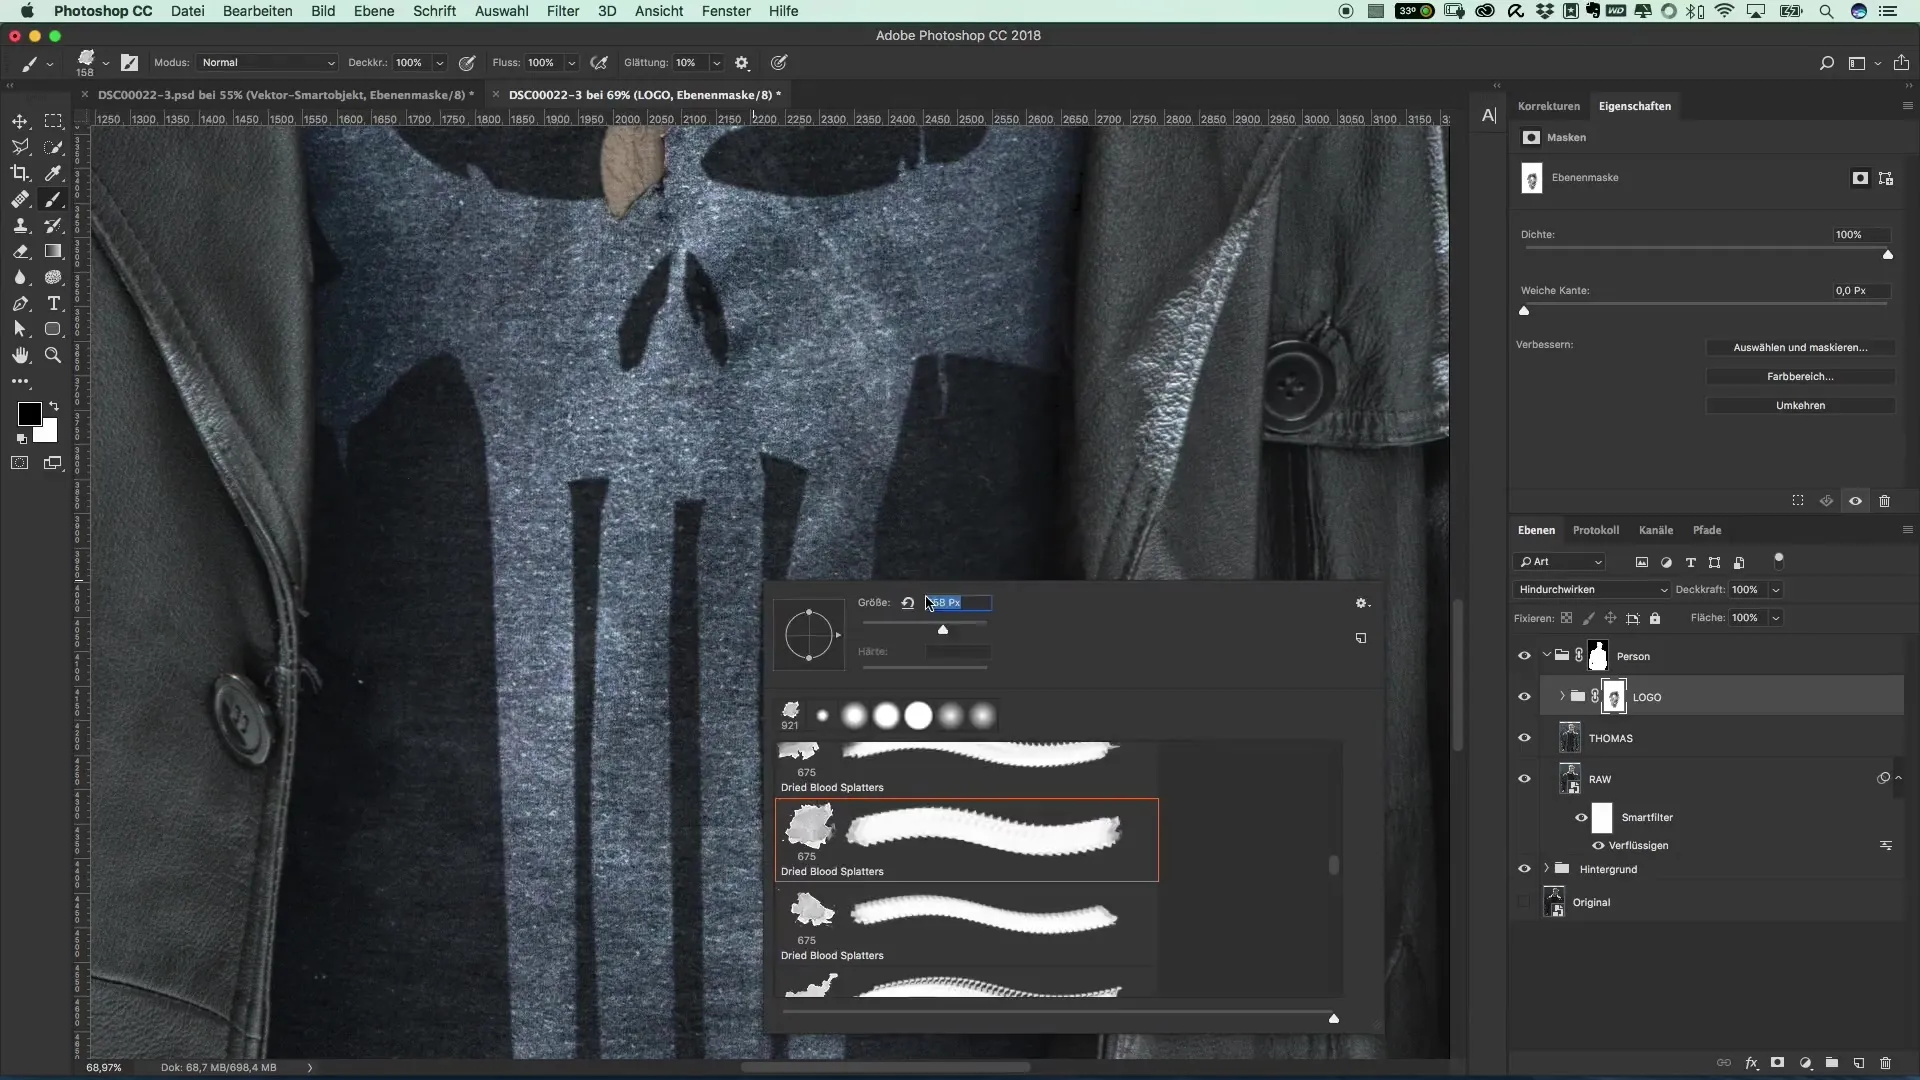This screenshot has height=1080, width=1920.
Task: Select the Healing Brush tool
Action: pyautogui.click(x=20, y=199)
